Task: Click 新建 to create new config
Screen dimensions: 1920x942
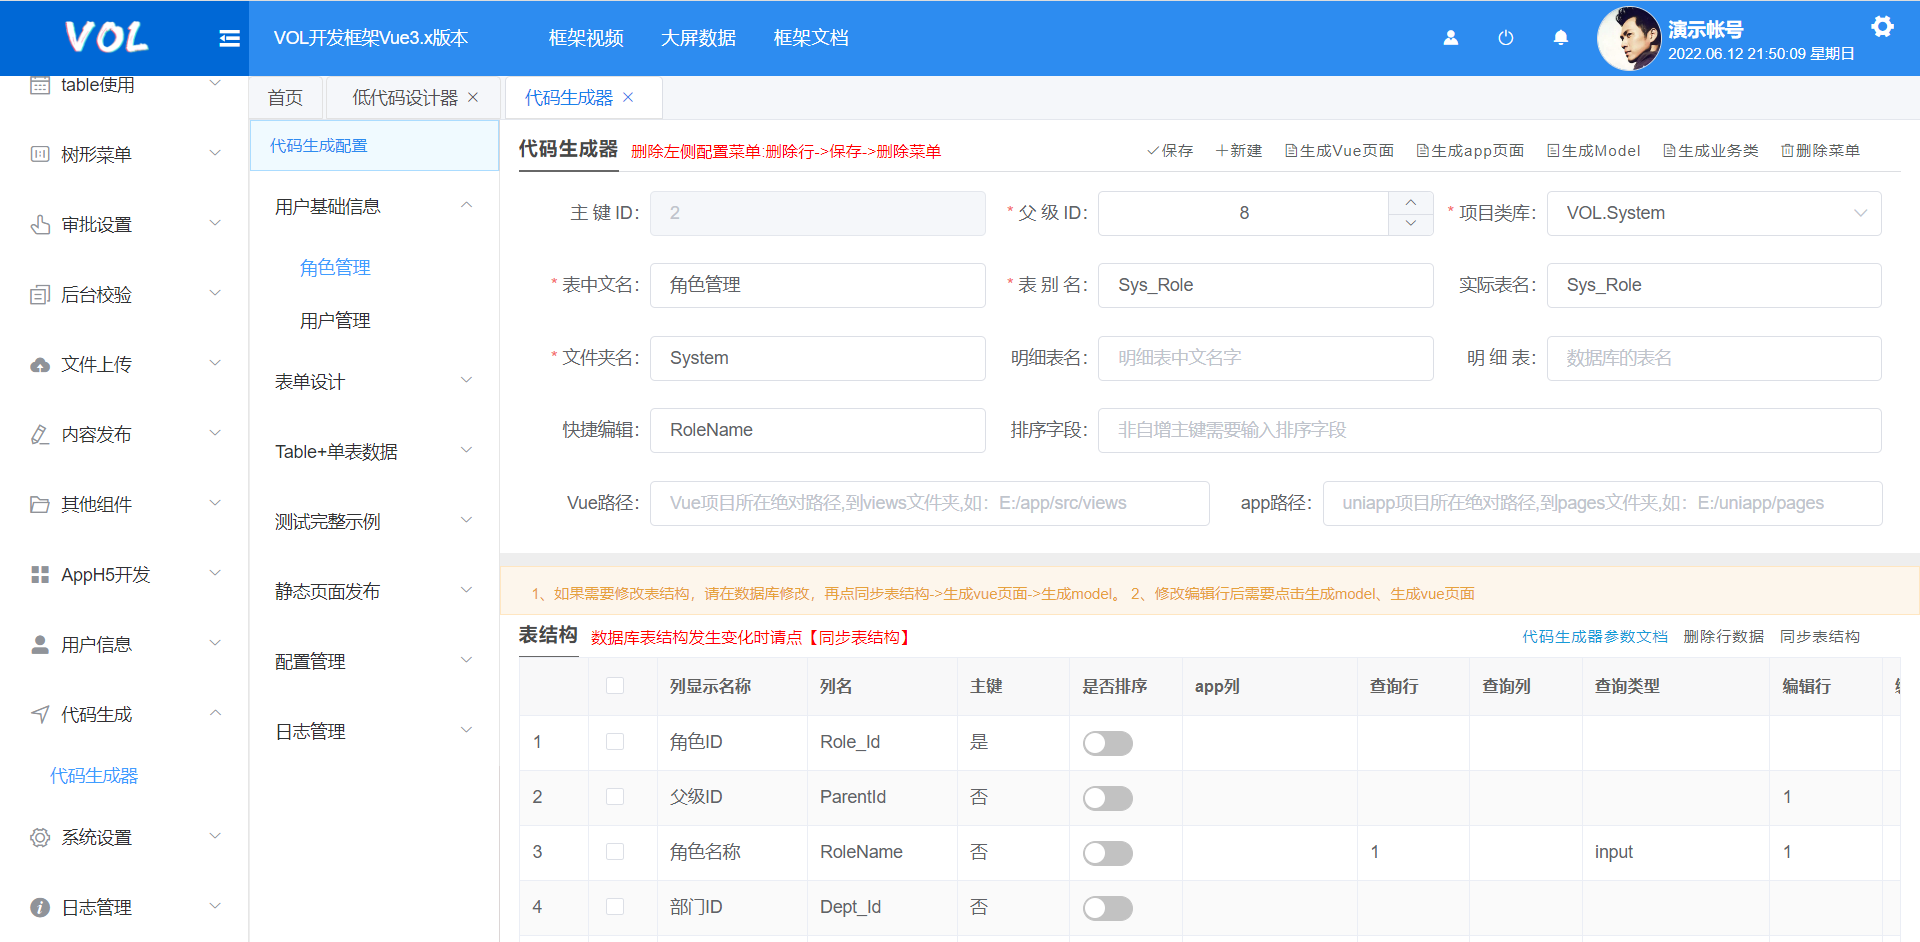Action: (1238, 151)
